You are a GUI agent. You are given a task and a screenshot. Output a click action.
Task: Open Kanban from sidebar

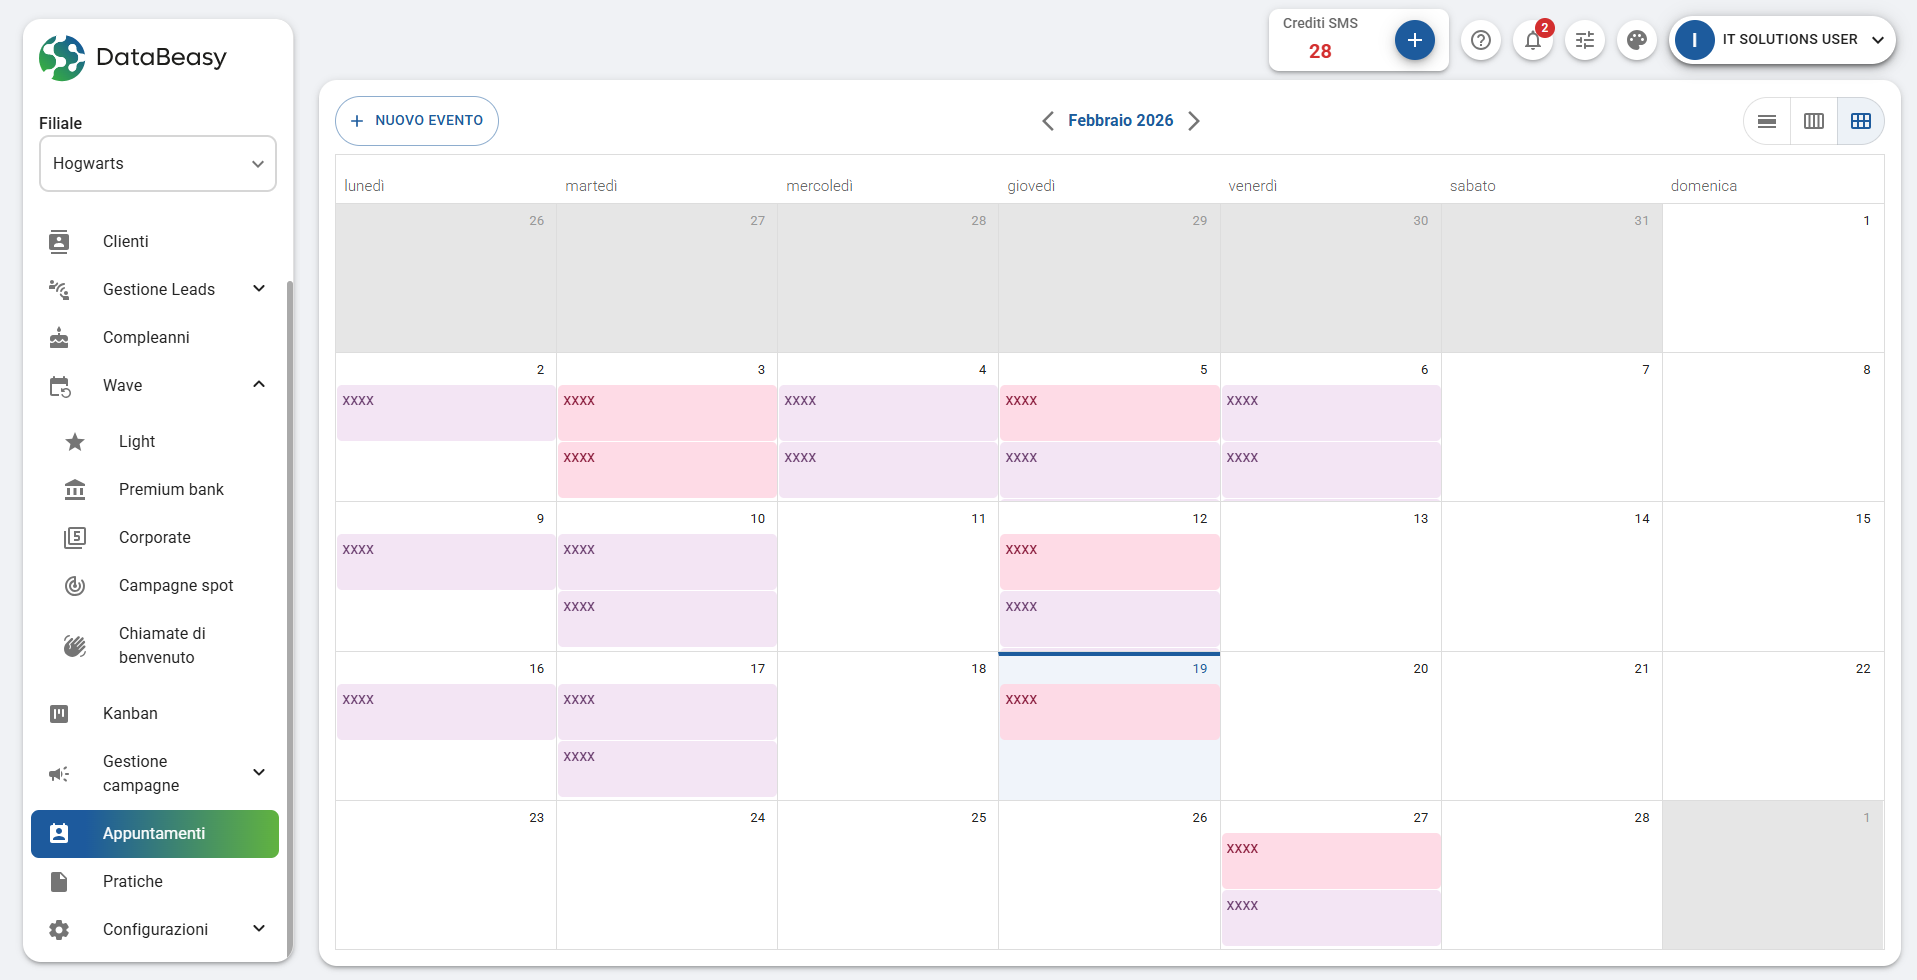point(130,713)
